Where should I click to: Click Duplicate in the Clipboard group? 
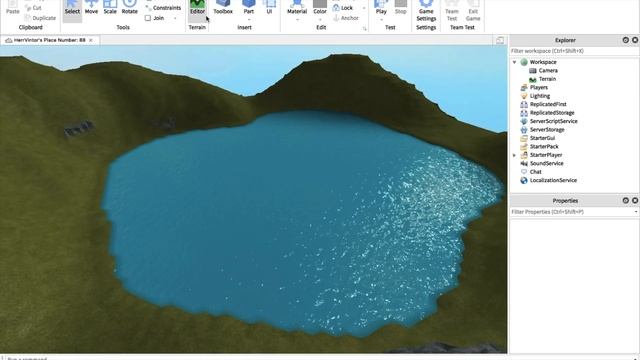click(40, 18)
